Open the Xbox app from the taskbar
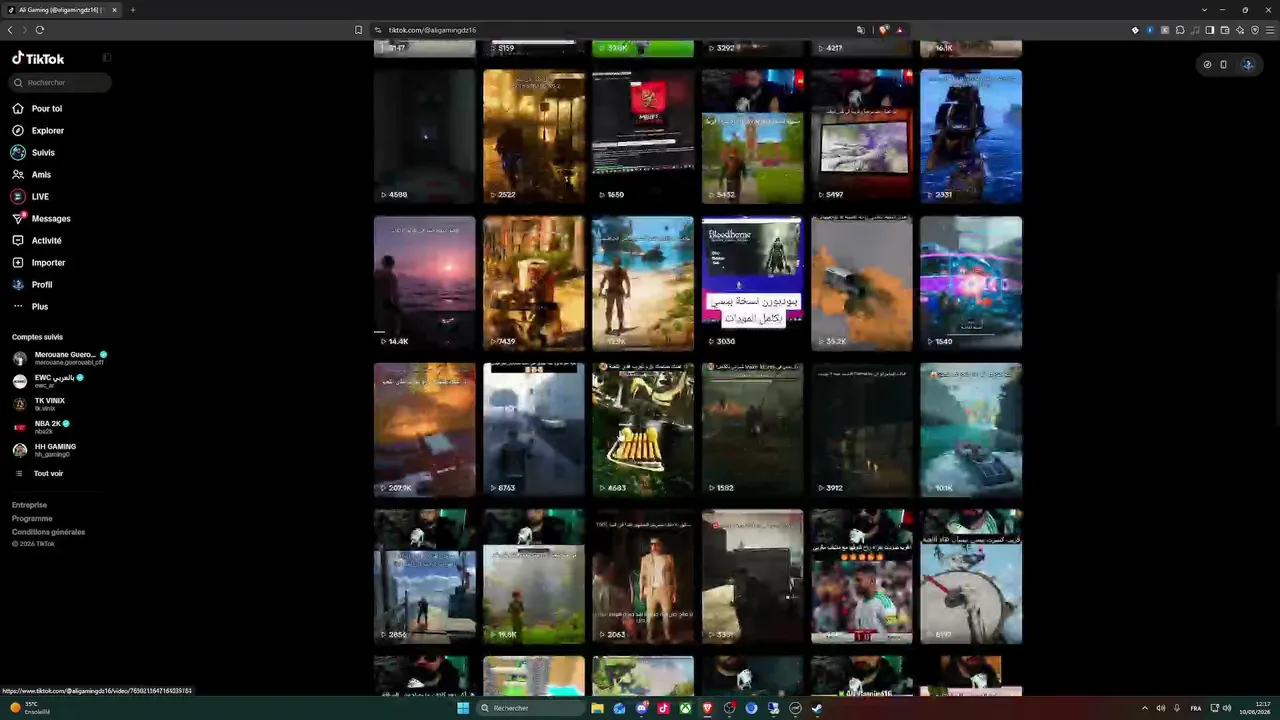This screenshot has width=1280, height=720. point(685,708)
